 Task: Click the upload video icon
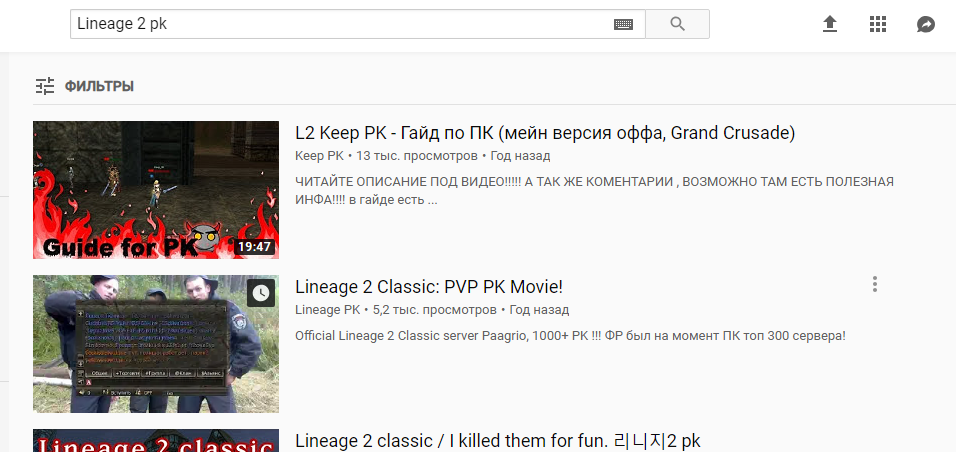(x=830, y=25)
